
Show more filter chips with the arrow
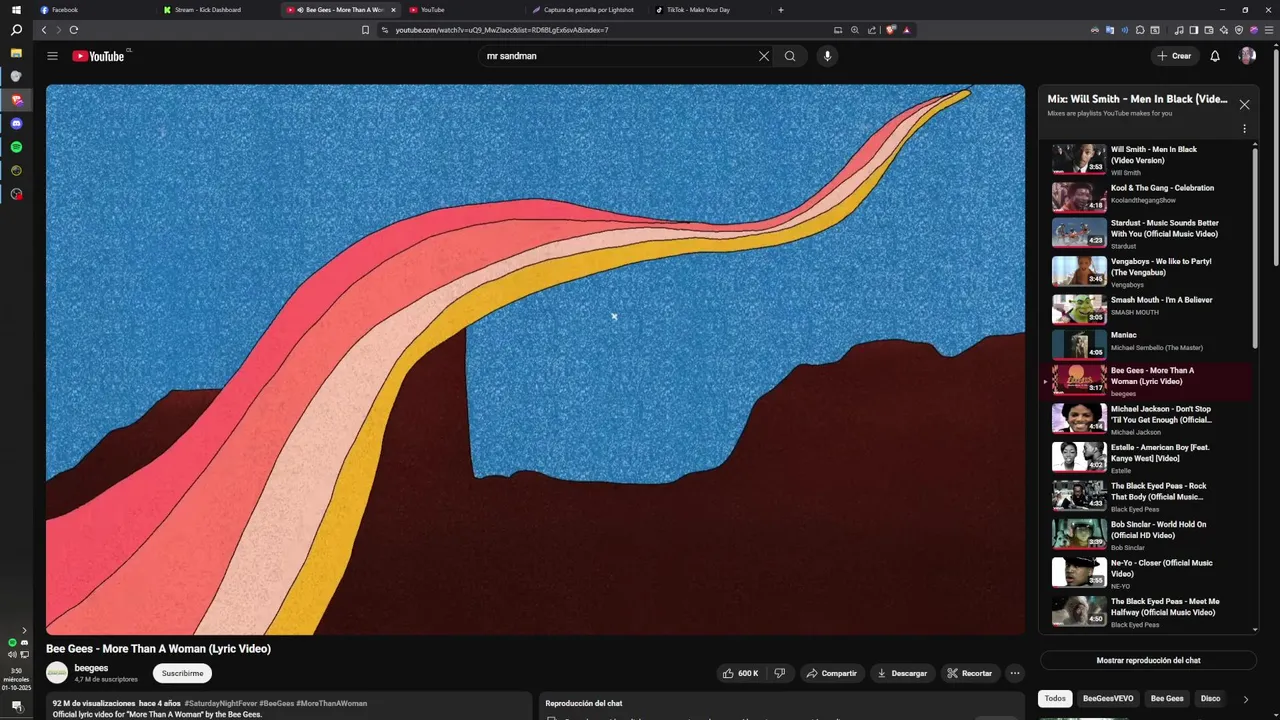[x=1245, y=699]
